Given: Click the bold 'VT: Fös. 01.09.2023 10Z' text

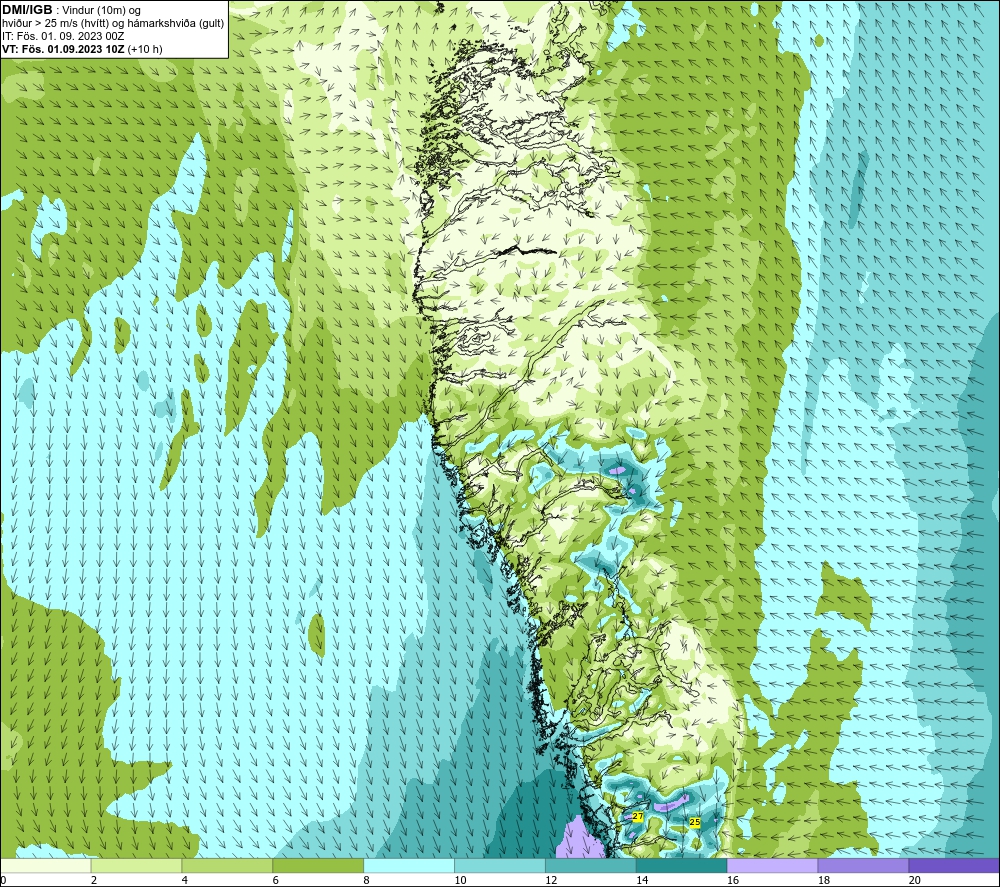Looking at the screenshot, I should click(63, 49).
